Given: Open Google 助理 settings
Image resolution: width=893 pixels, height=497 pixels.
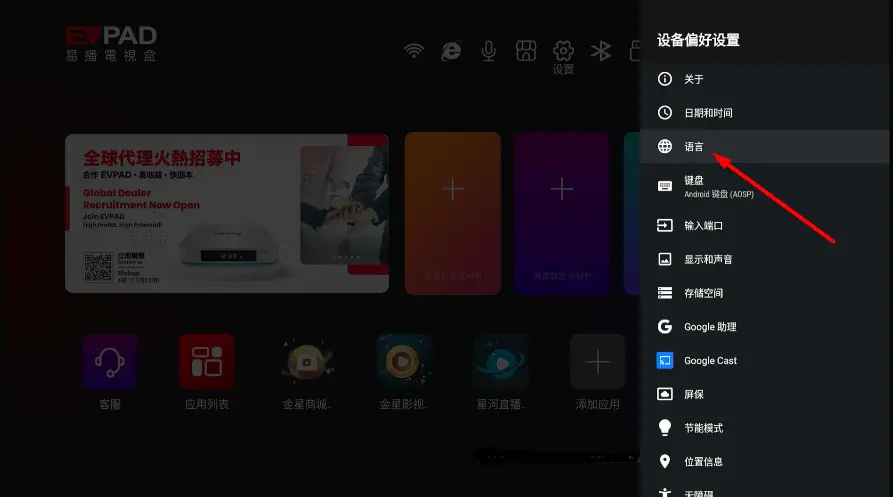Looking at the screenshot, I should coord(709,327).
